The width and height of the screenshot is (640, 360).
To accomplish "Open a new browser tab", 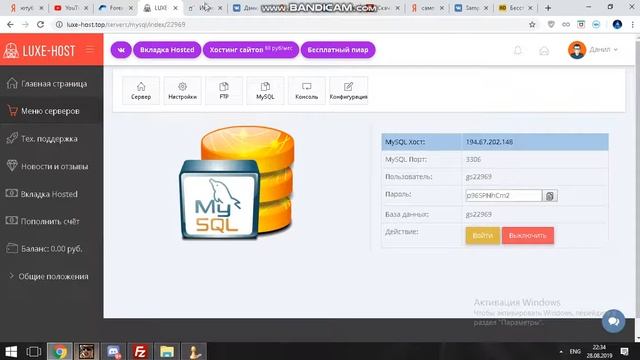I will pyautogui.click(x=548, y=8).
